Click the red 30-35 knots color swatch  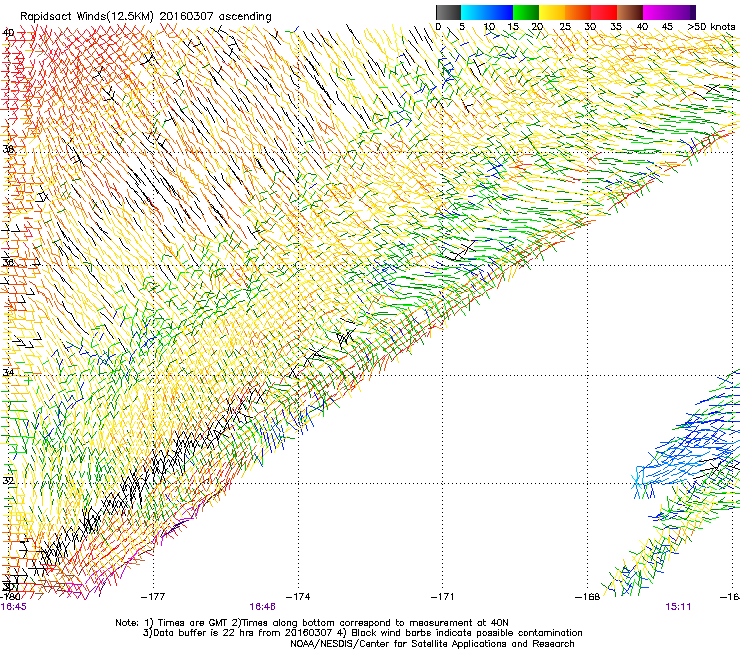[x=604, y=12]
